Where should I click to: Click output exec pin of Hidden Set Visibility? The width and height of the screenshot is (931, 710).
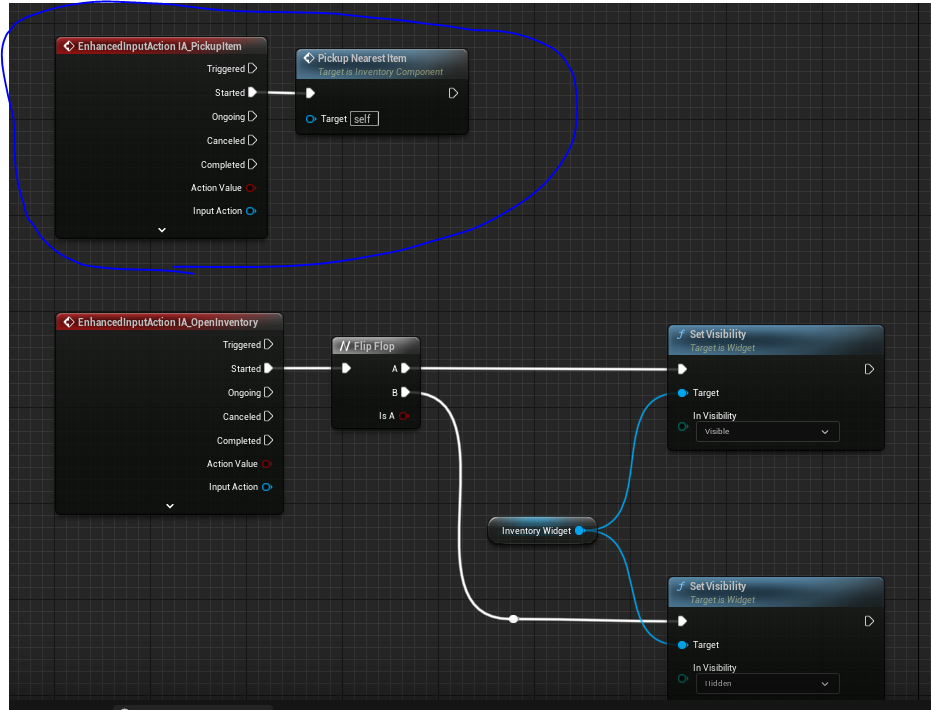click(869, 621)
